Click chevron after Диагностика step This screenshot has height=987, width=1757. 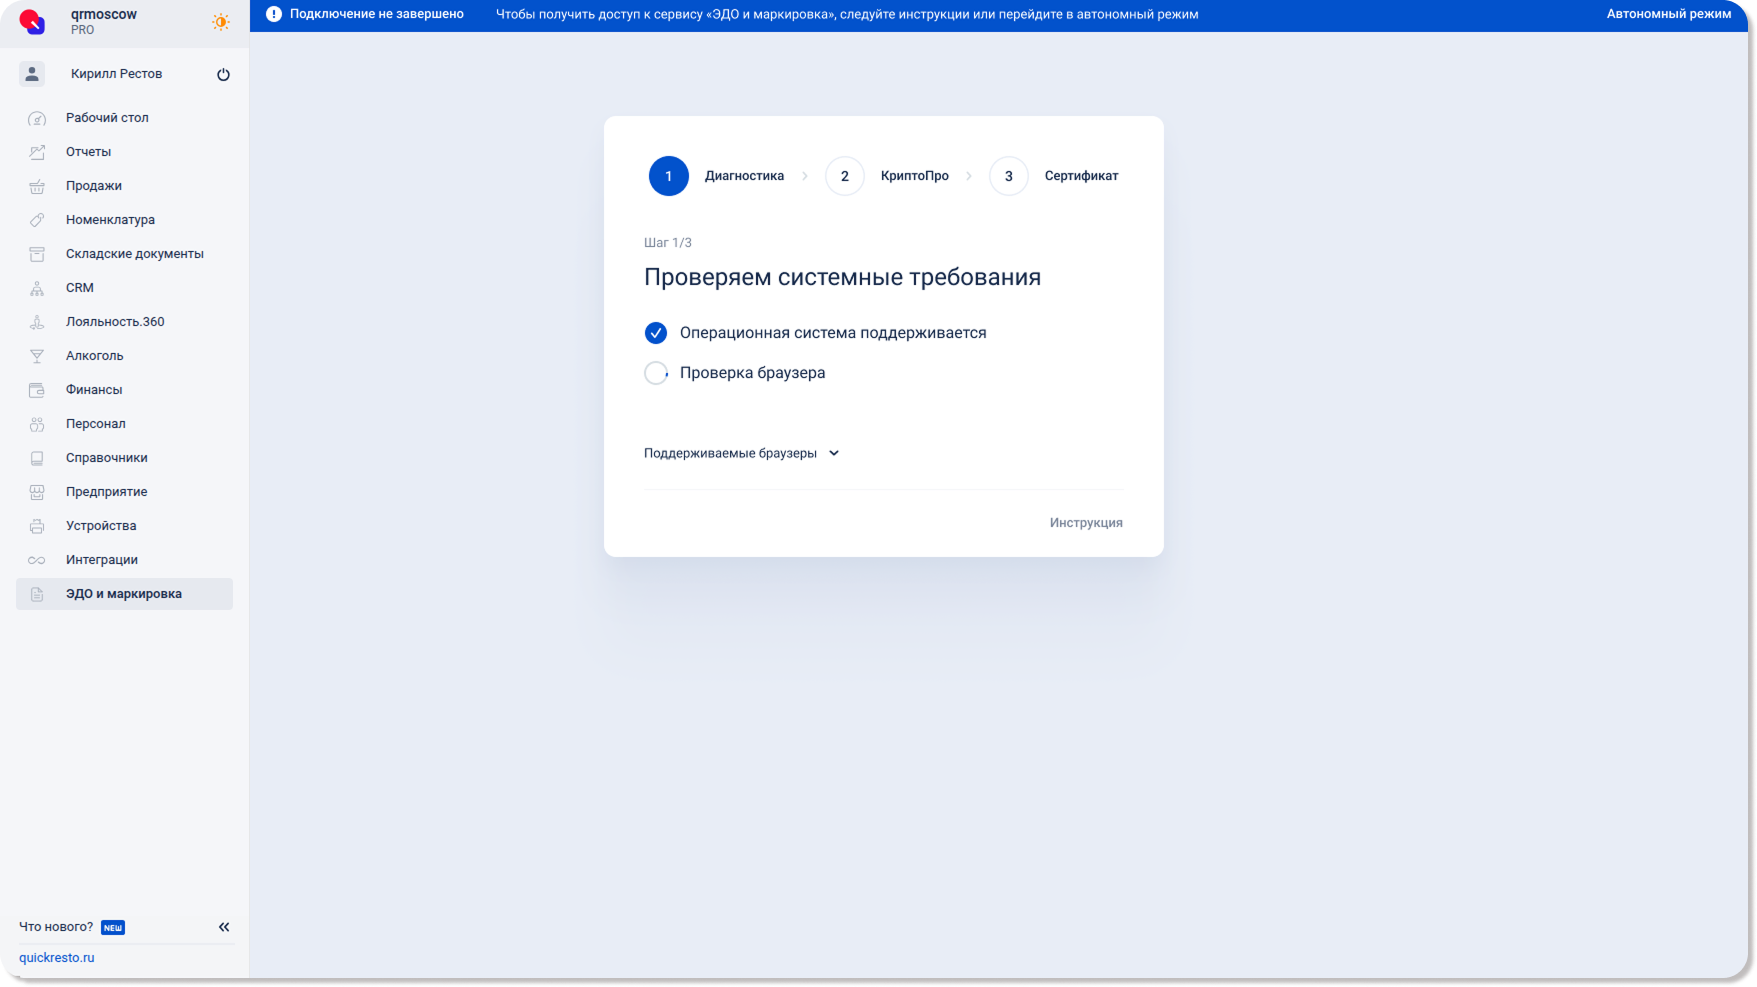click(805, 176)
